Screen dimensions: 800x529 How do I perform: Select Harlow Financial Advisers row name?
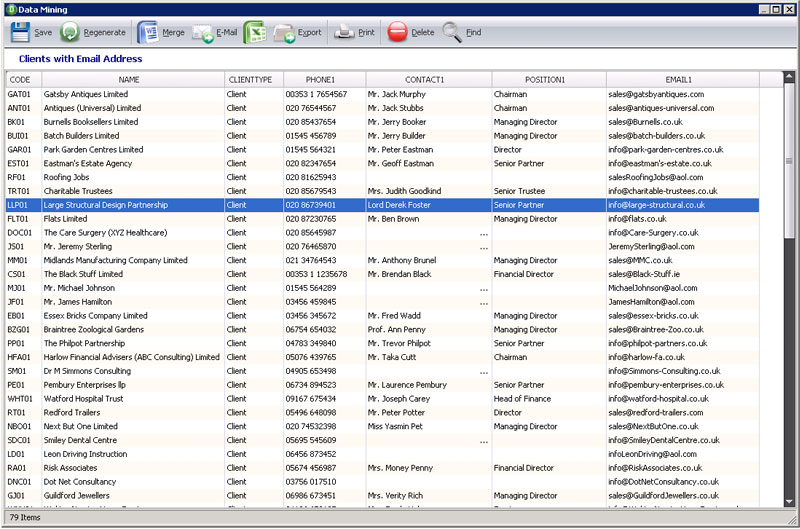click(x=132, y=357)
